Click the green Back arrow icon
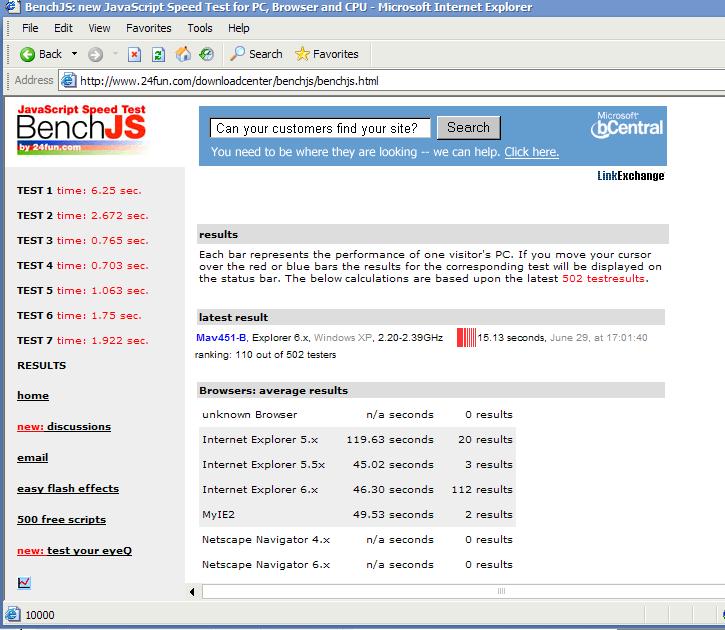 (27, 55)
